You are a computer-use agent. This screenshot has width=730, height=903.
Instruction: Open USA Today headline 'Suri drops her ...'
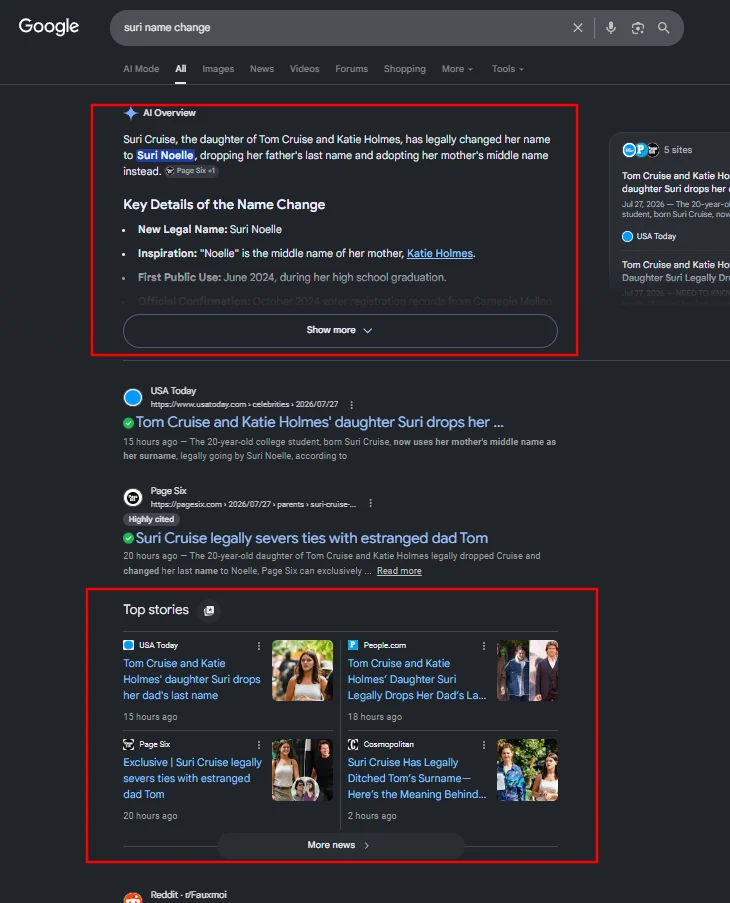click(x=320, y=422)
